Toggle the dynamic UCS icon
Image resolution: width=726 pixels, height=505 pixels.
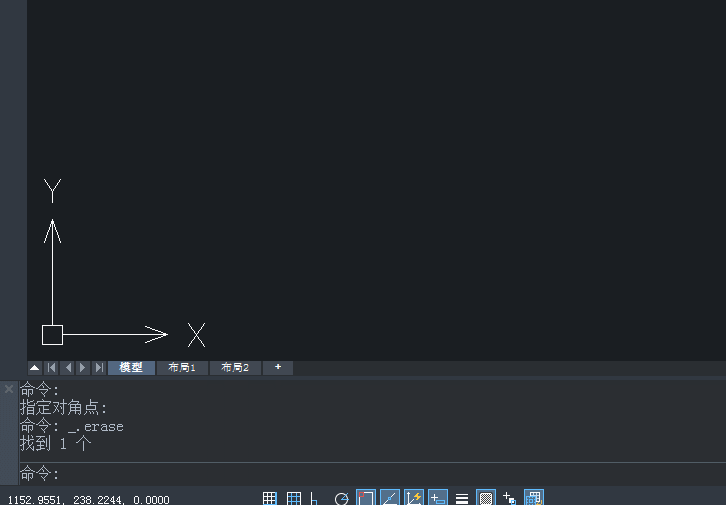click(414, 498)
